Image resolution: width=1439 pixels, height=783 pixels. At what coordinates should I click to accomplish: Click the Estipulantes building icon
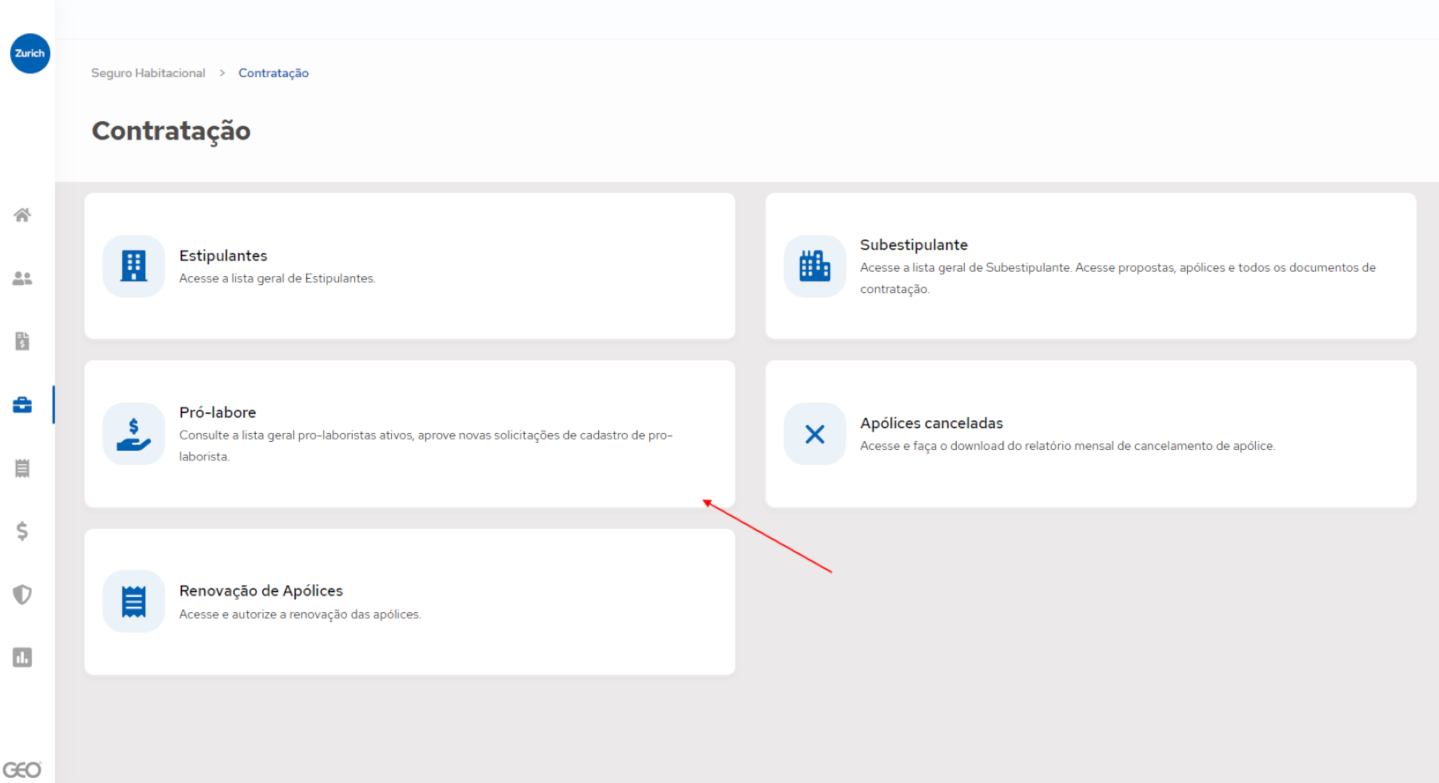pyautogui.click(x=134, y=266)
